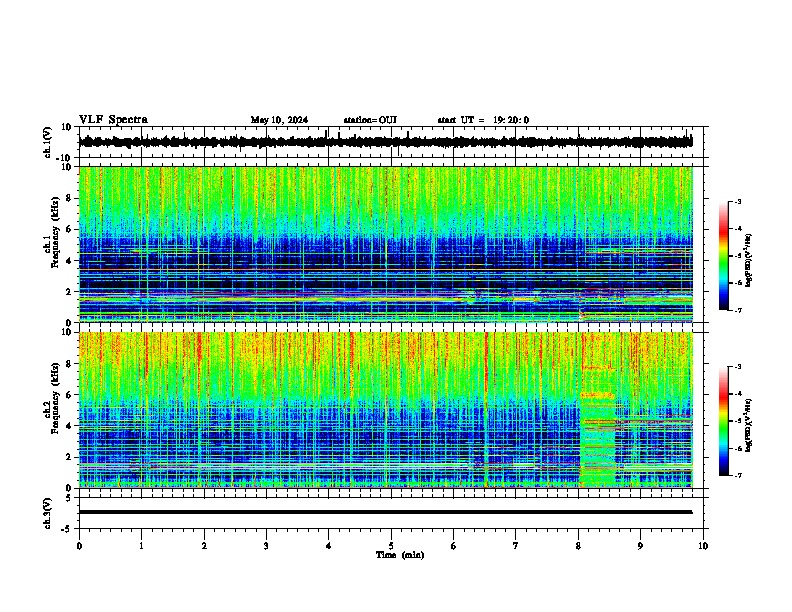Select the "start UT = 19:20:0" text
This screenshot has width=792, height=612.
[483, 120]
